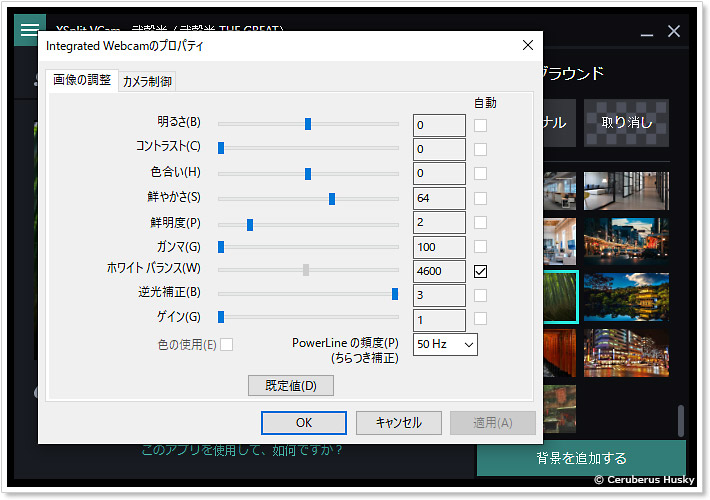Click the このアプリを使用して、如何ですか？ link
The image size is (710, 500).
(242, 450)
